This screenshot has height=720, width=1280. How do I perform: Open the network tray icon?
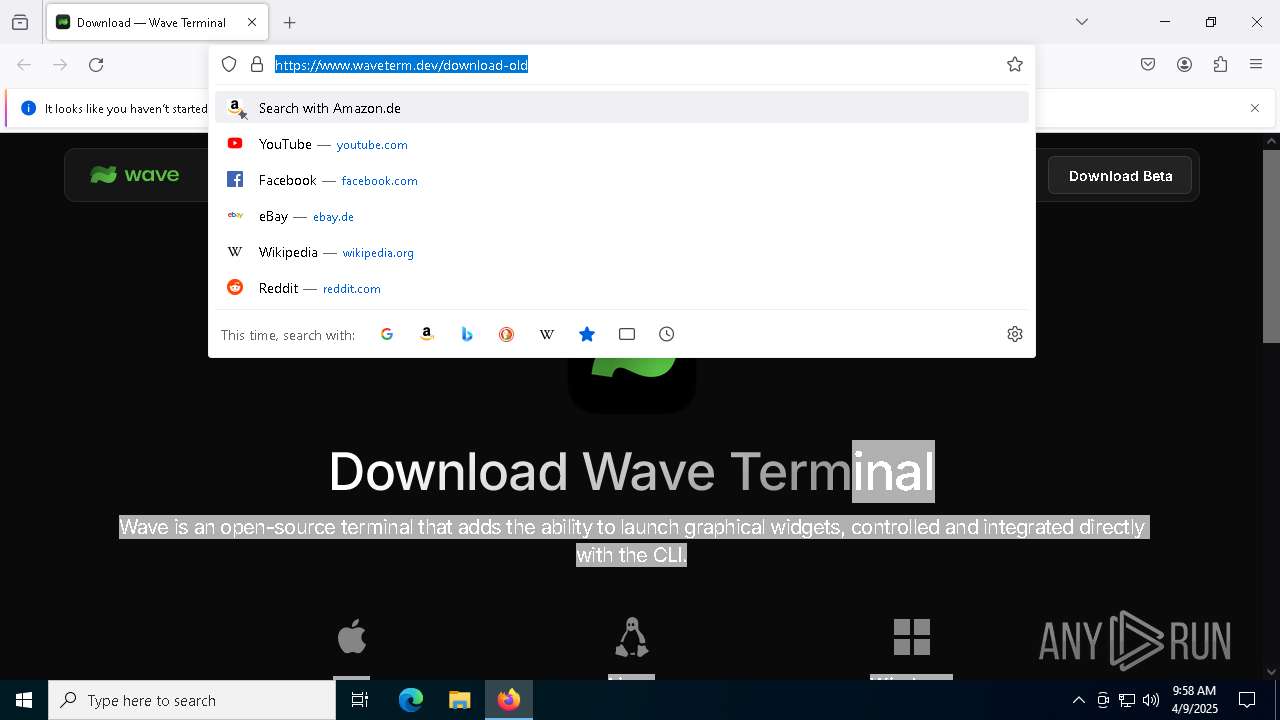[1127, 701]
